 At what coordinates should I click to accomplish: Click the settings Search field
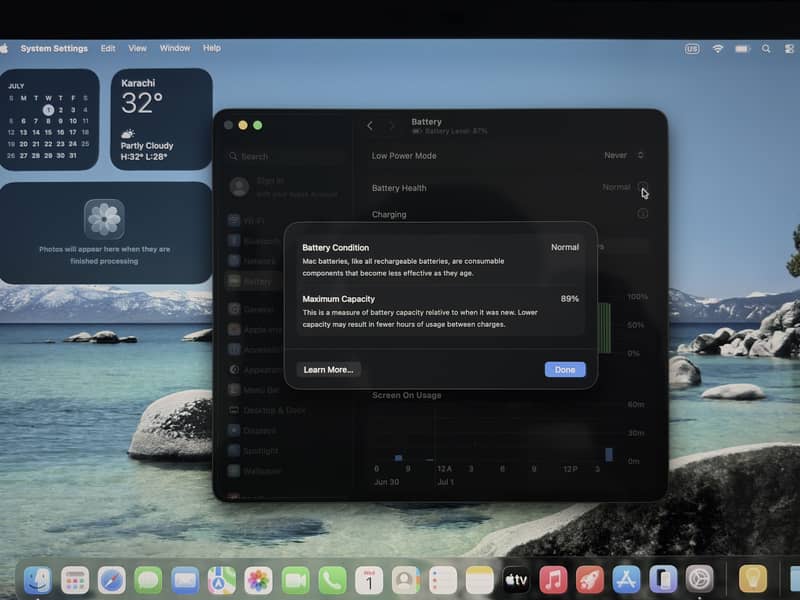(286, 156)
